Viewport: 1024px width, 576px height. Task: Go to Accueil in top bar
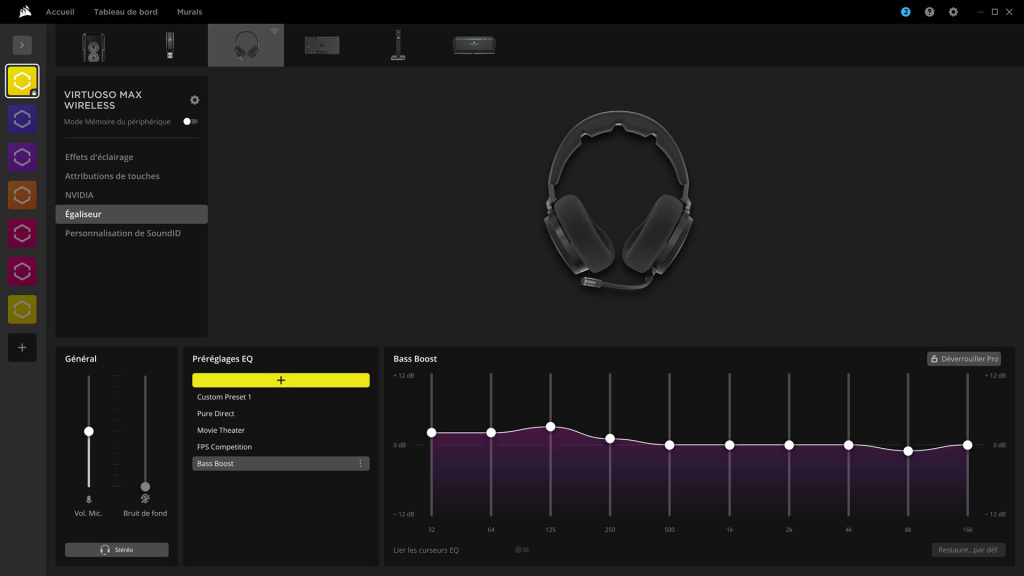pos(60,12)
